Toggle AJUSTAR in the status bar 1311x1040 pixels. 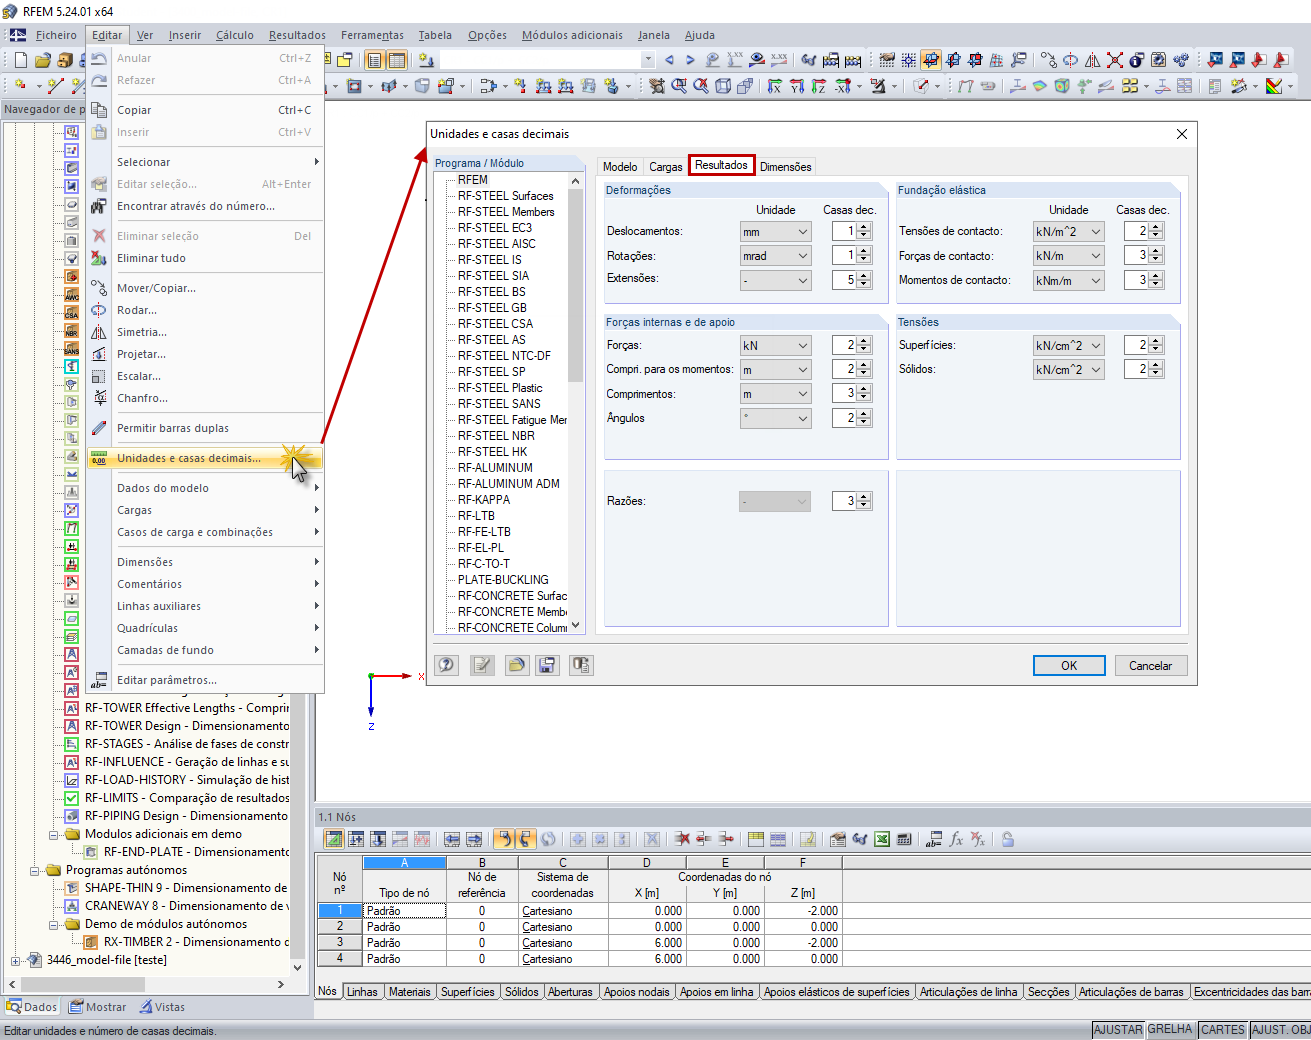click(1118, 1030)
